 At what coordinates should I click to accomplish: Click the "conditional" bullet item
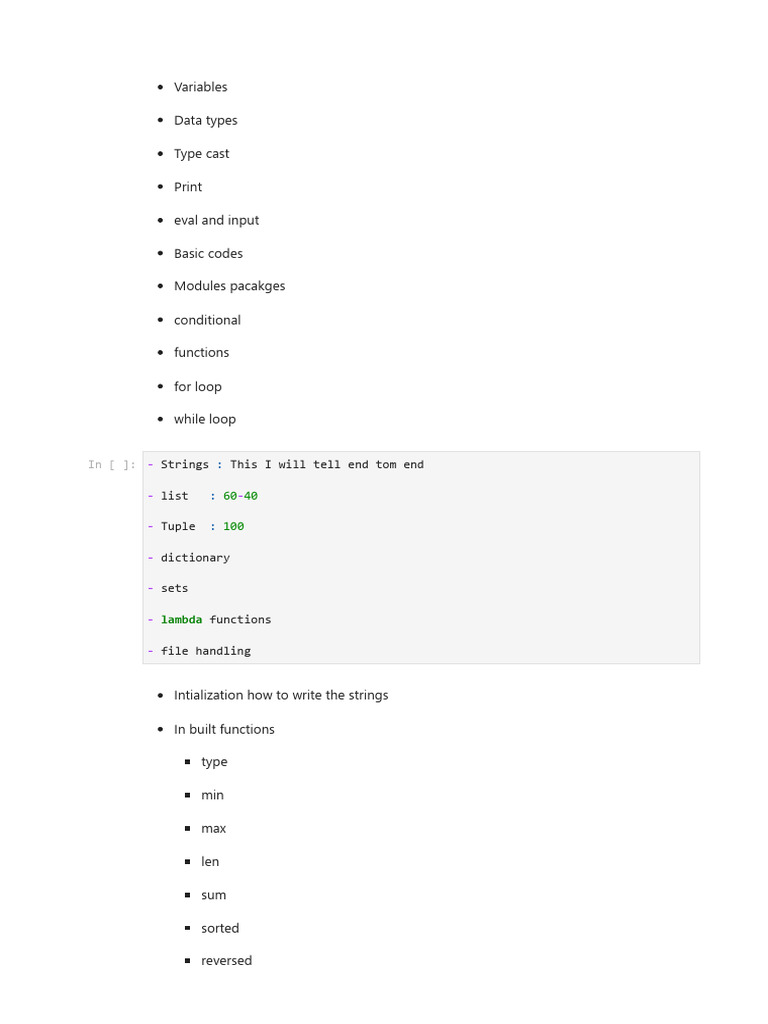pos(207,320)
